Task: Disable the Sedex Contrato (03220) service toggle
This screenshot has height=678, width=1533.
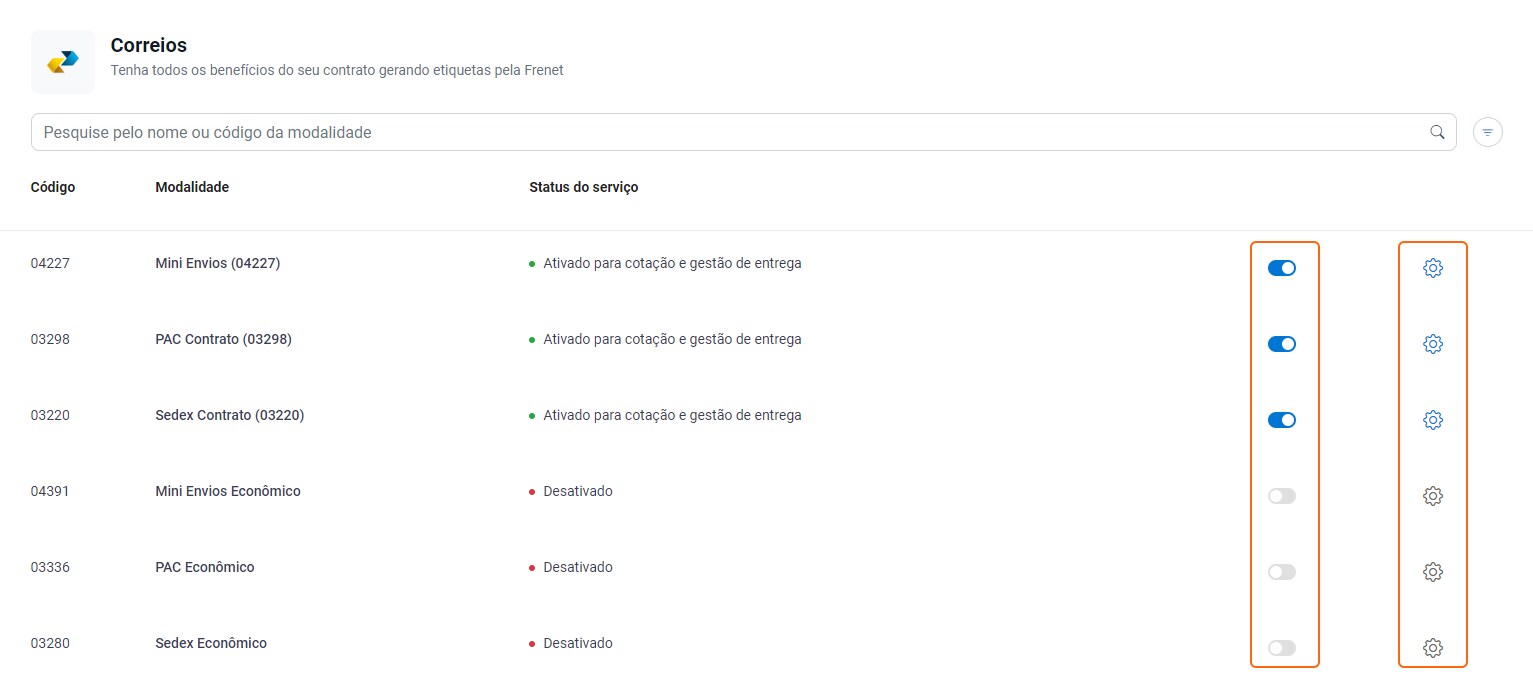Action: point(1282,419)
